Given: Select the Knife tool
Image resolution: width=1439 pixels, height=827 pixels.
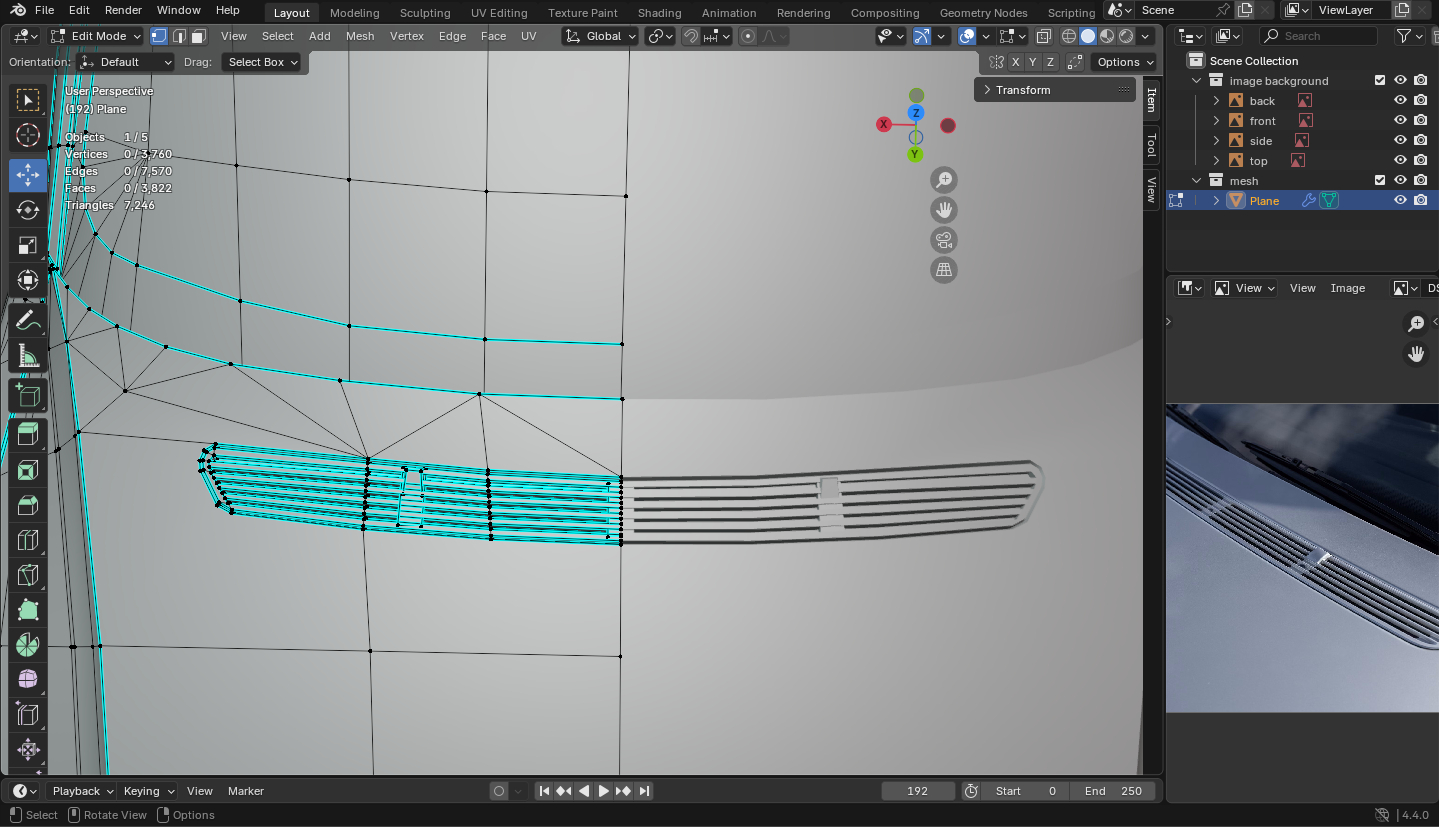Looking at the screenshot, I should (28, 575).
